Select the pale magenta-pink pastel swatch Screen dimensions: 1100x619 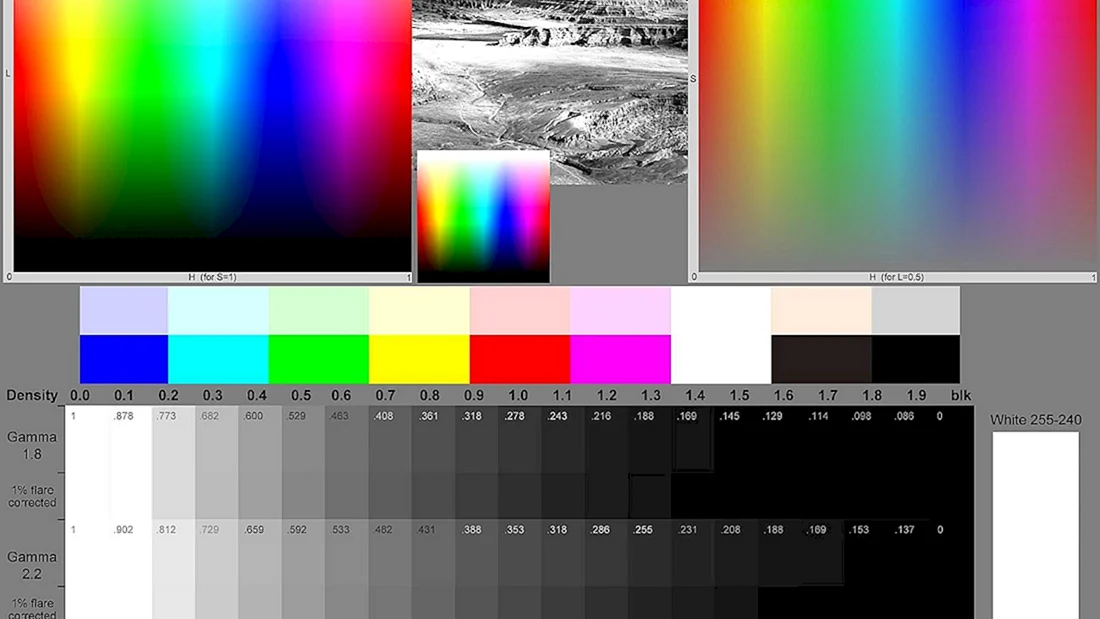[619, 310]
